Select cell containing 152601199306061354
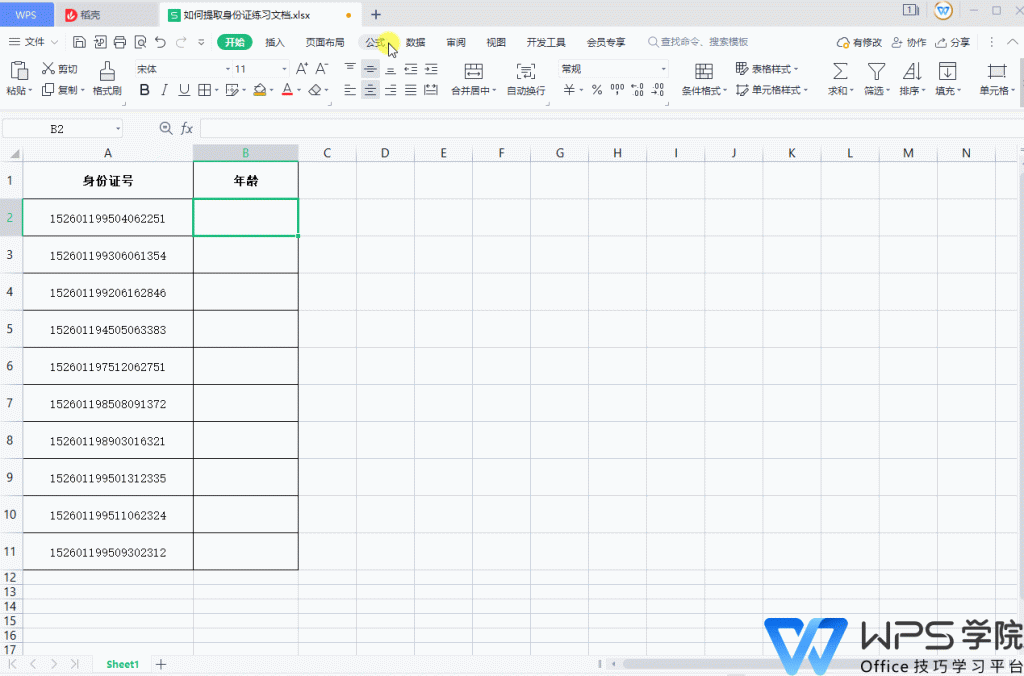Viewport: 1024px width, 676px height. pos(108,256)
